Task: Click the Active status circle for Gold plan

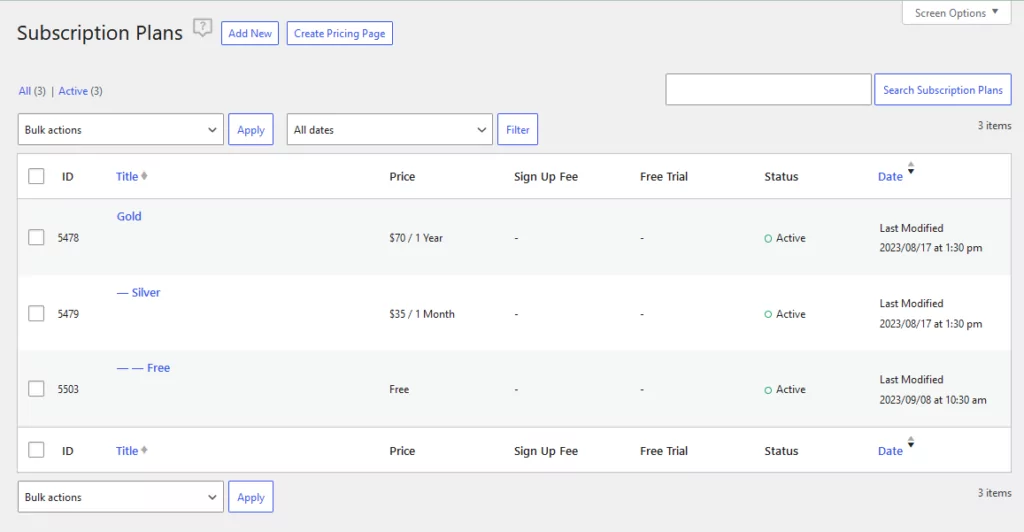Action: click(768, 239)
